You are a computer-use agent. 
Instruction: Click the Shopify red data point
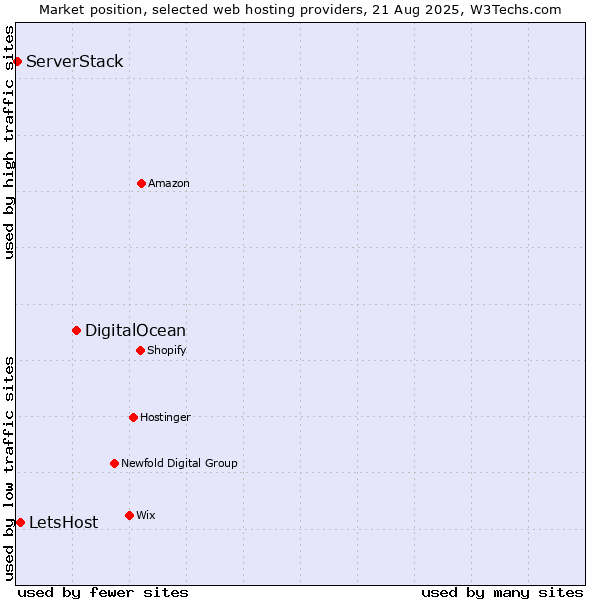[x=140, y=351]
